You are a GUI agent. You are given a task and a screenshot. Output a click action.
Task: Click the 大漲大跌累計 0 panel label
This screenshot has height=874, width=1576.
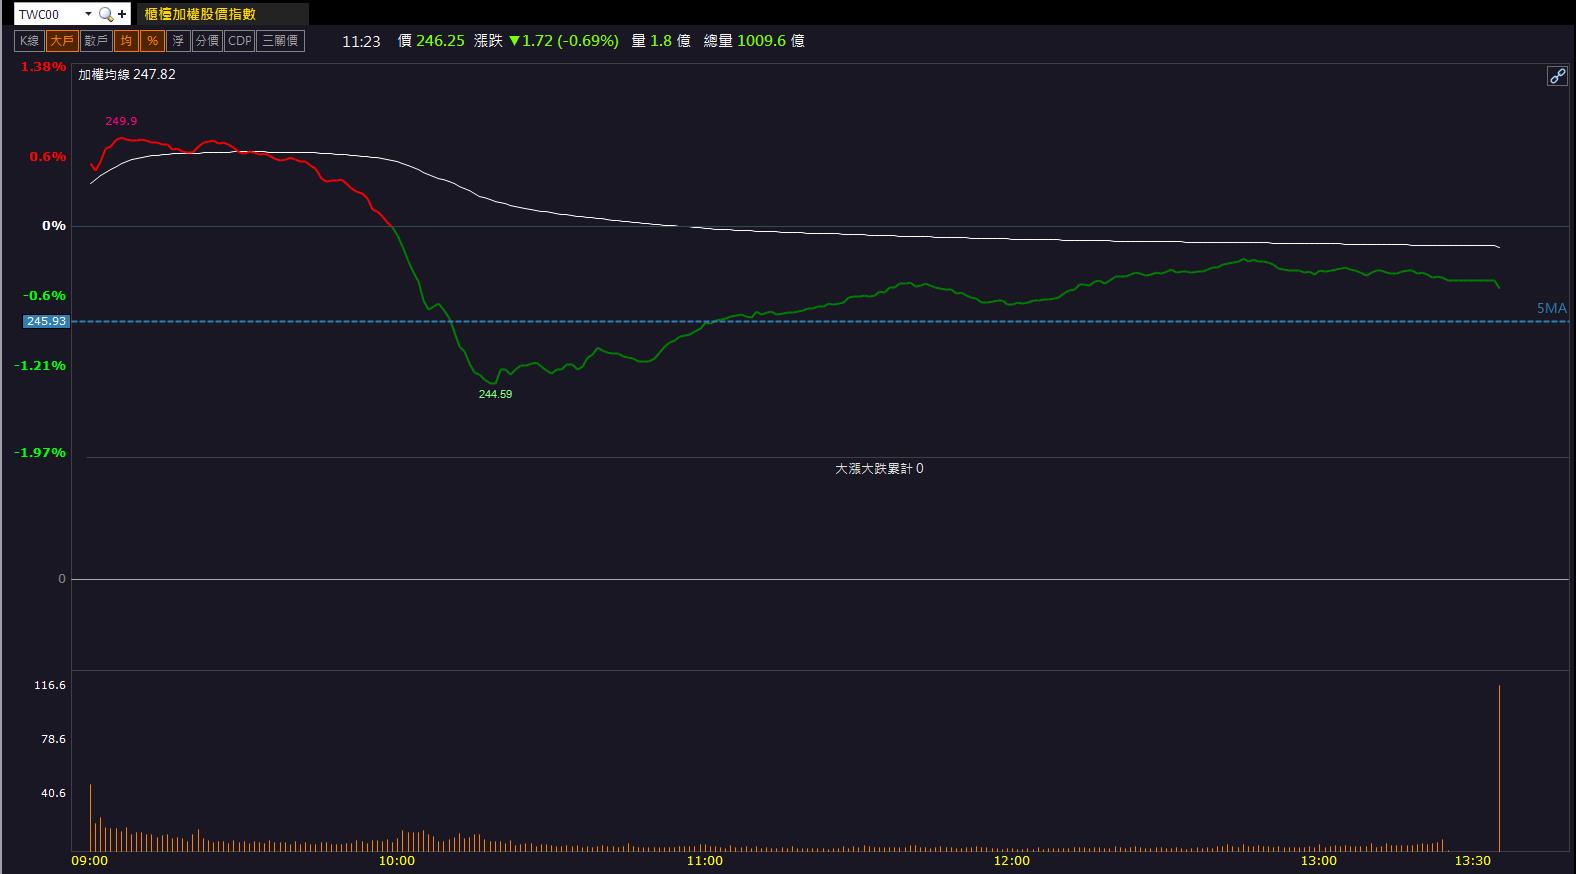pos(879,468)
